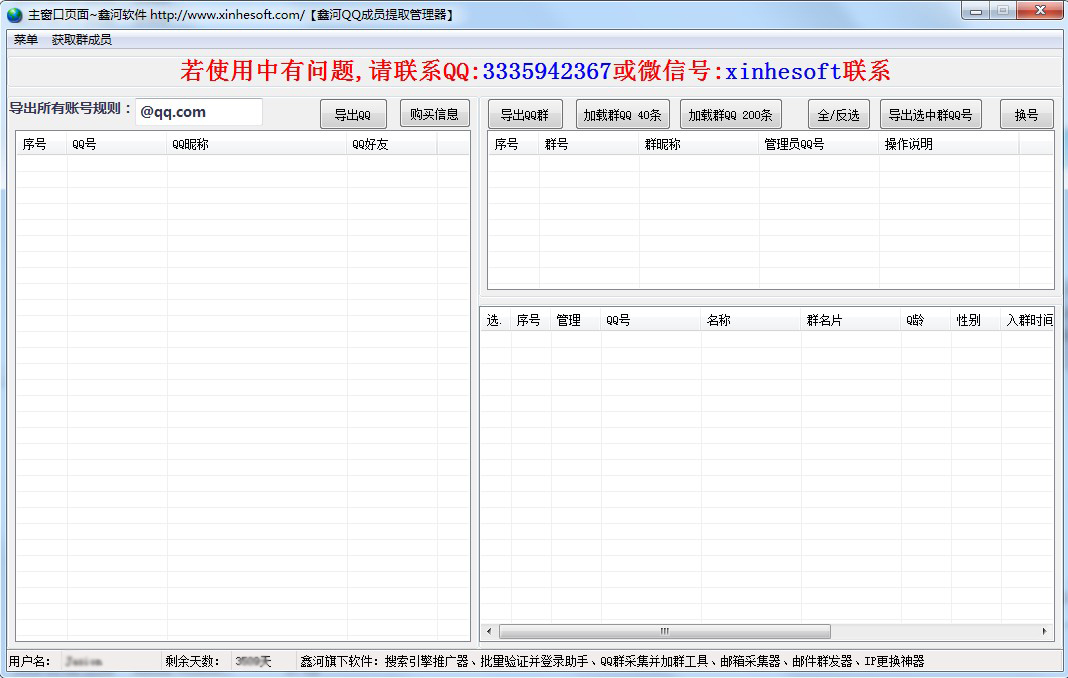
Task: Click the 性别 column header
Action: click(975, 320)
